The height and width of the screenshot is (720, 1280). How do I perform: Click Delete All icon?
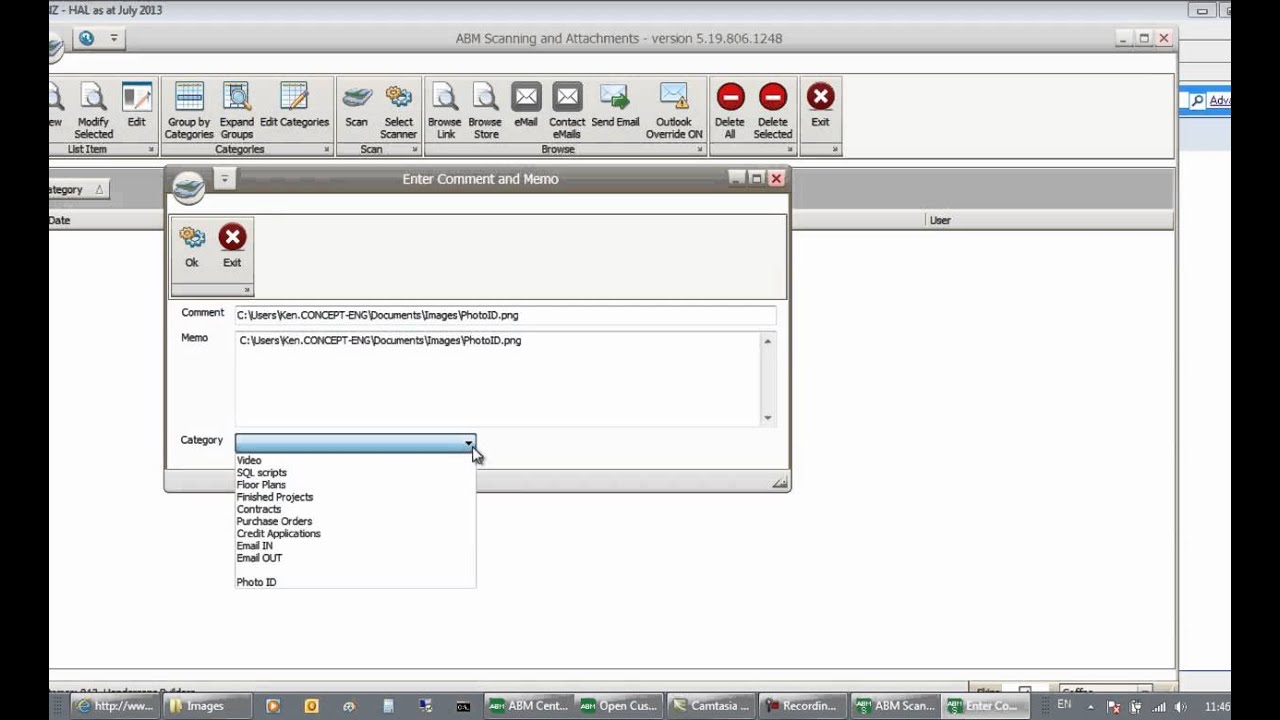click(730, 110)
